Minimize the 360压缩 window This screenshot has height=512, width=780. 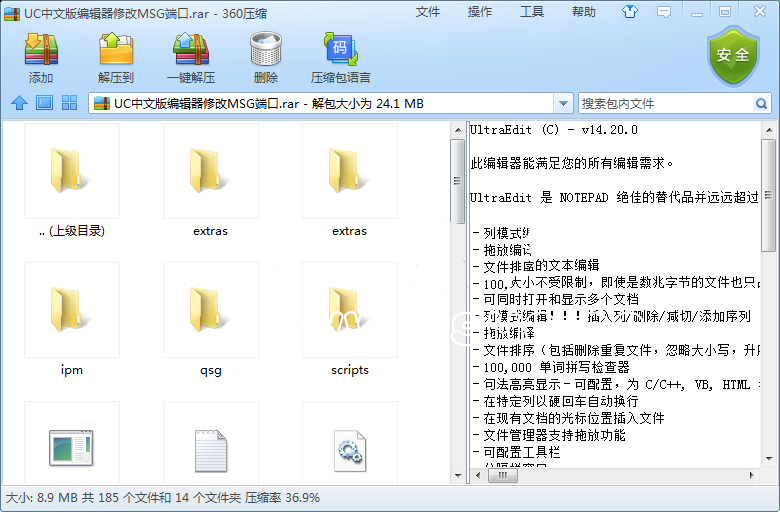pyautogui.click(x=697, y=12)
